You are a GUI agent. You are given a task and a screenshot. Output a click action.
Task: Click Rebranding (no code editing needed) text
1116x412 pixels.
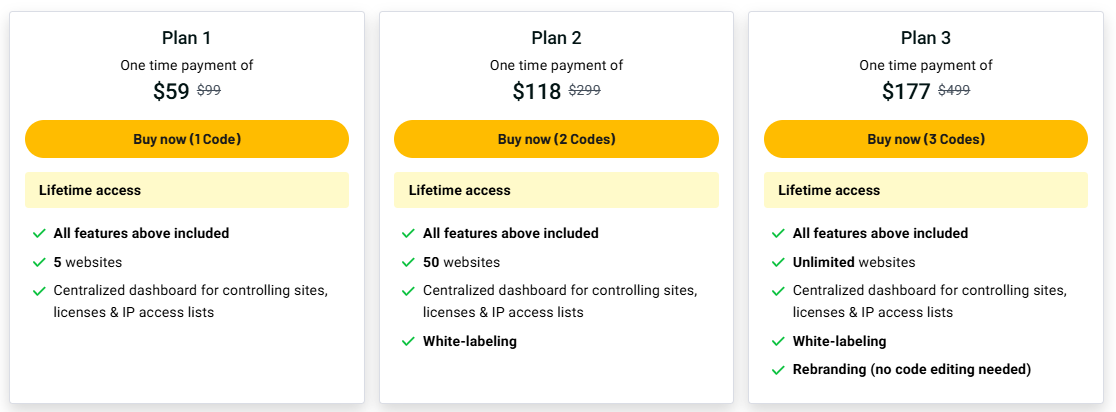coord(912,369)
